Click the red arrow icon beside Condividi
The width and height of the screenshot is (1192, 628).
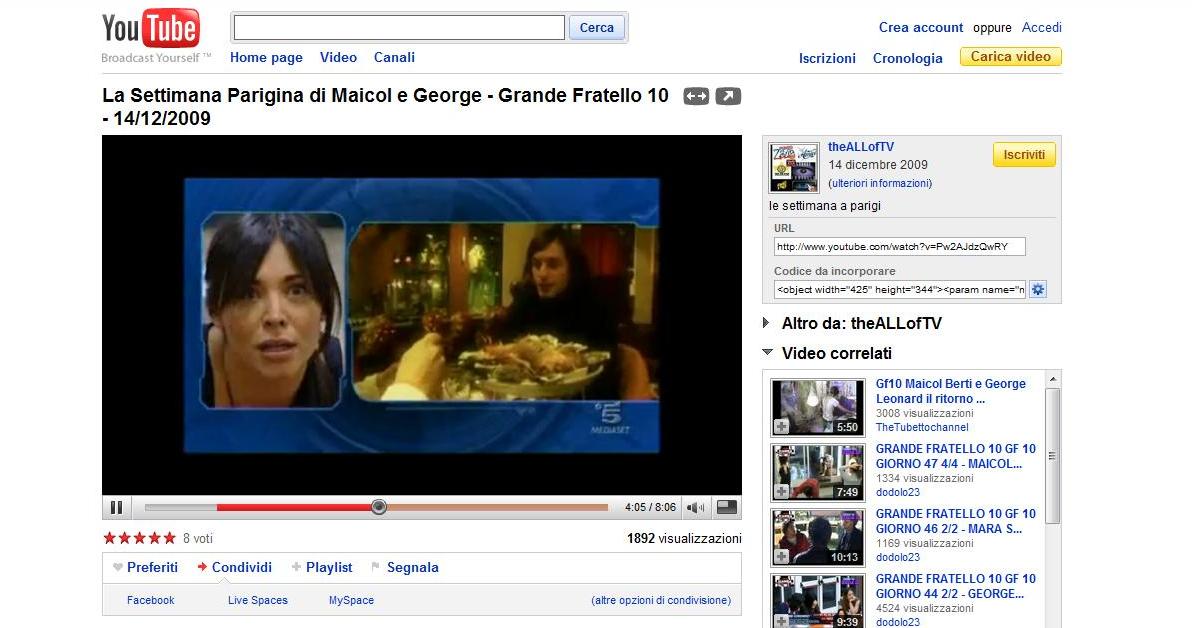202,567
